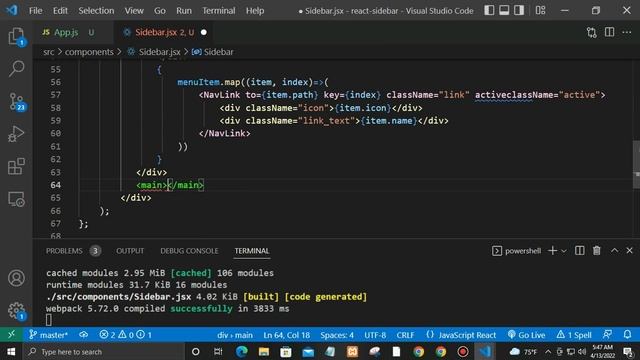Open the Run menu
640x360 pixels.
click(x=184, y=11)
